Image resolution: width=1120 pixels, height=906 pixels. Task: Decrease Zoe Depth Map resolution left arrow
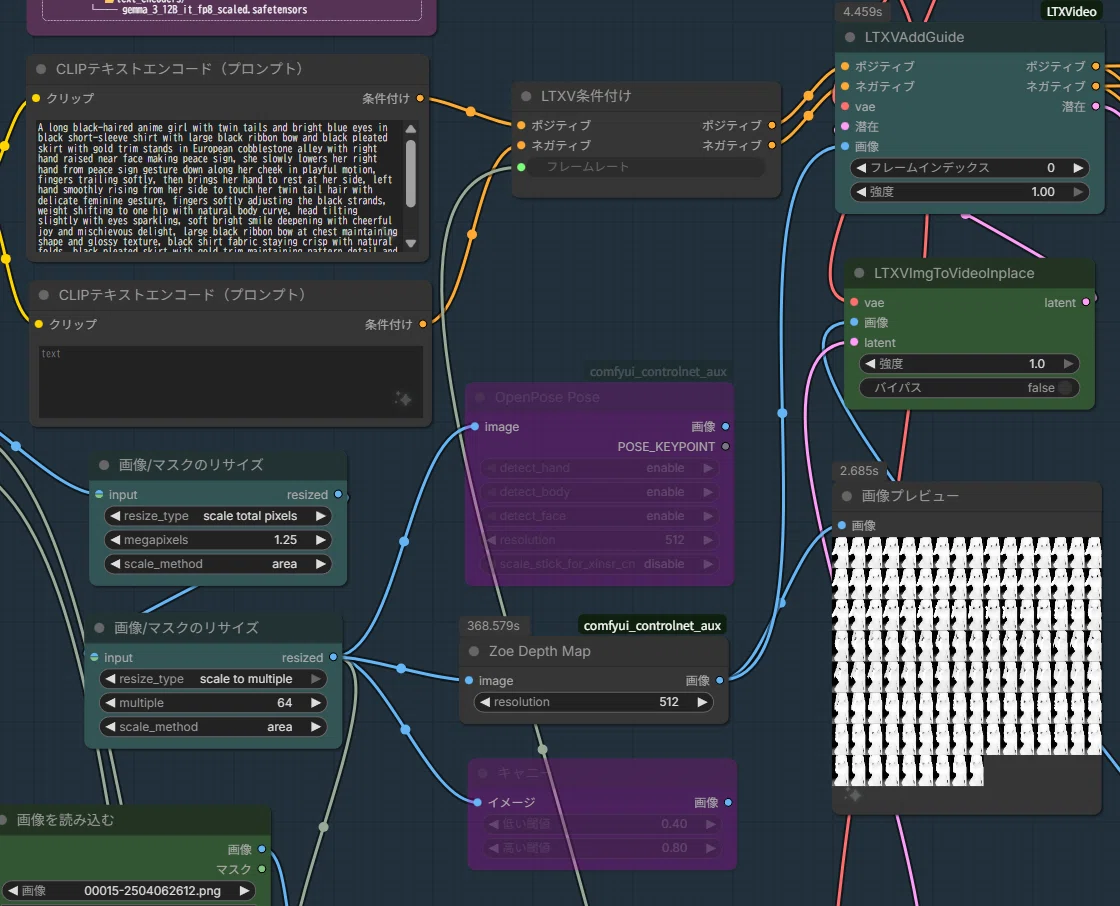click(485, 702)
